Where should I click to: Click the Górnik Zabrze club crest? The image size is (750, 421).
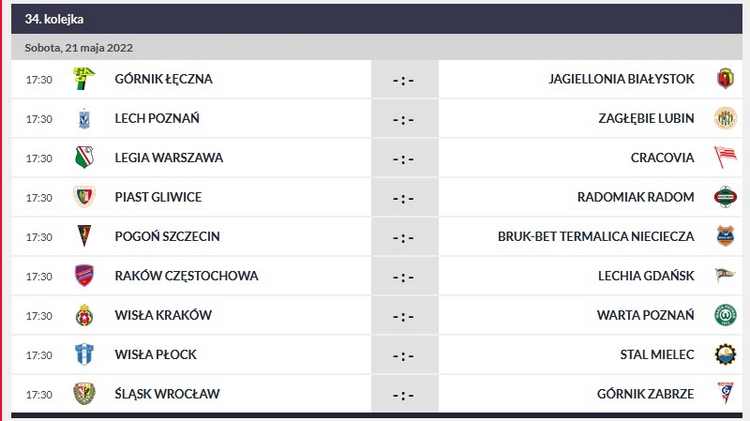click(725, 394)
